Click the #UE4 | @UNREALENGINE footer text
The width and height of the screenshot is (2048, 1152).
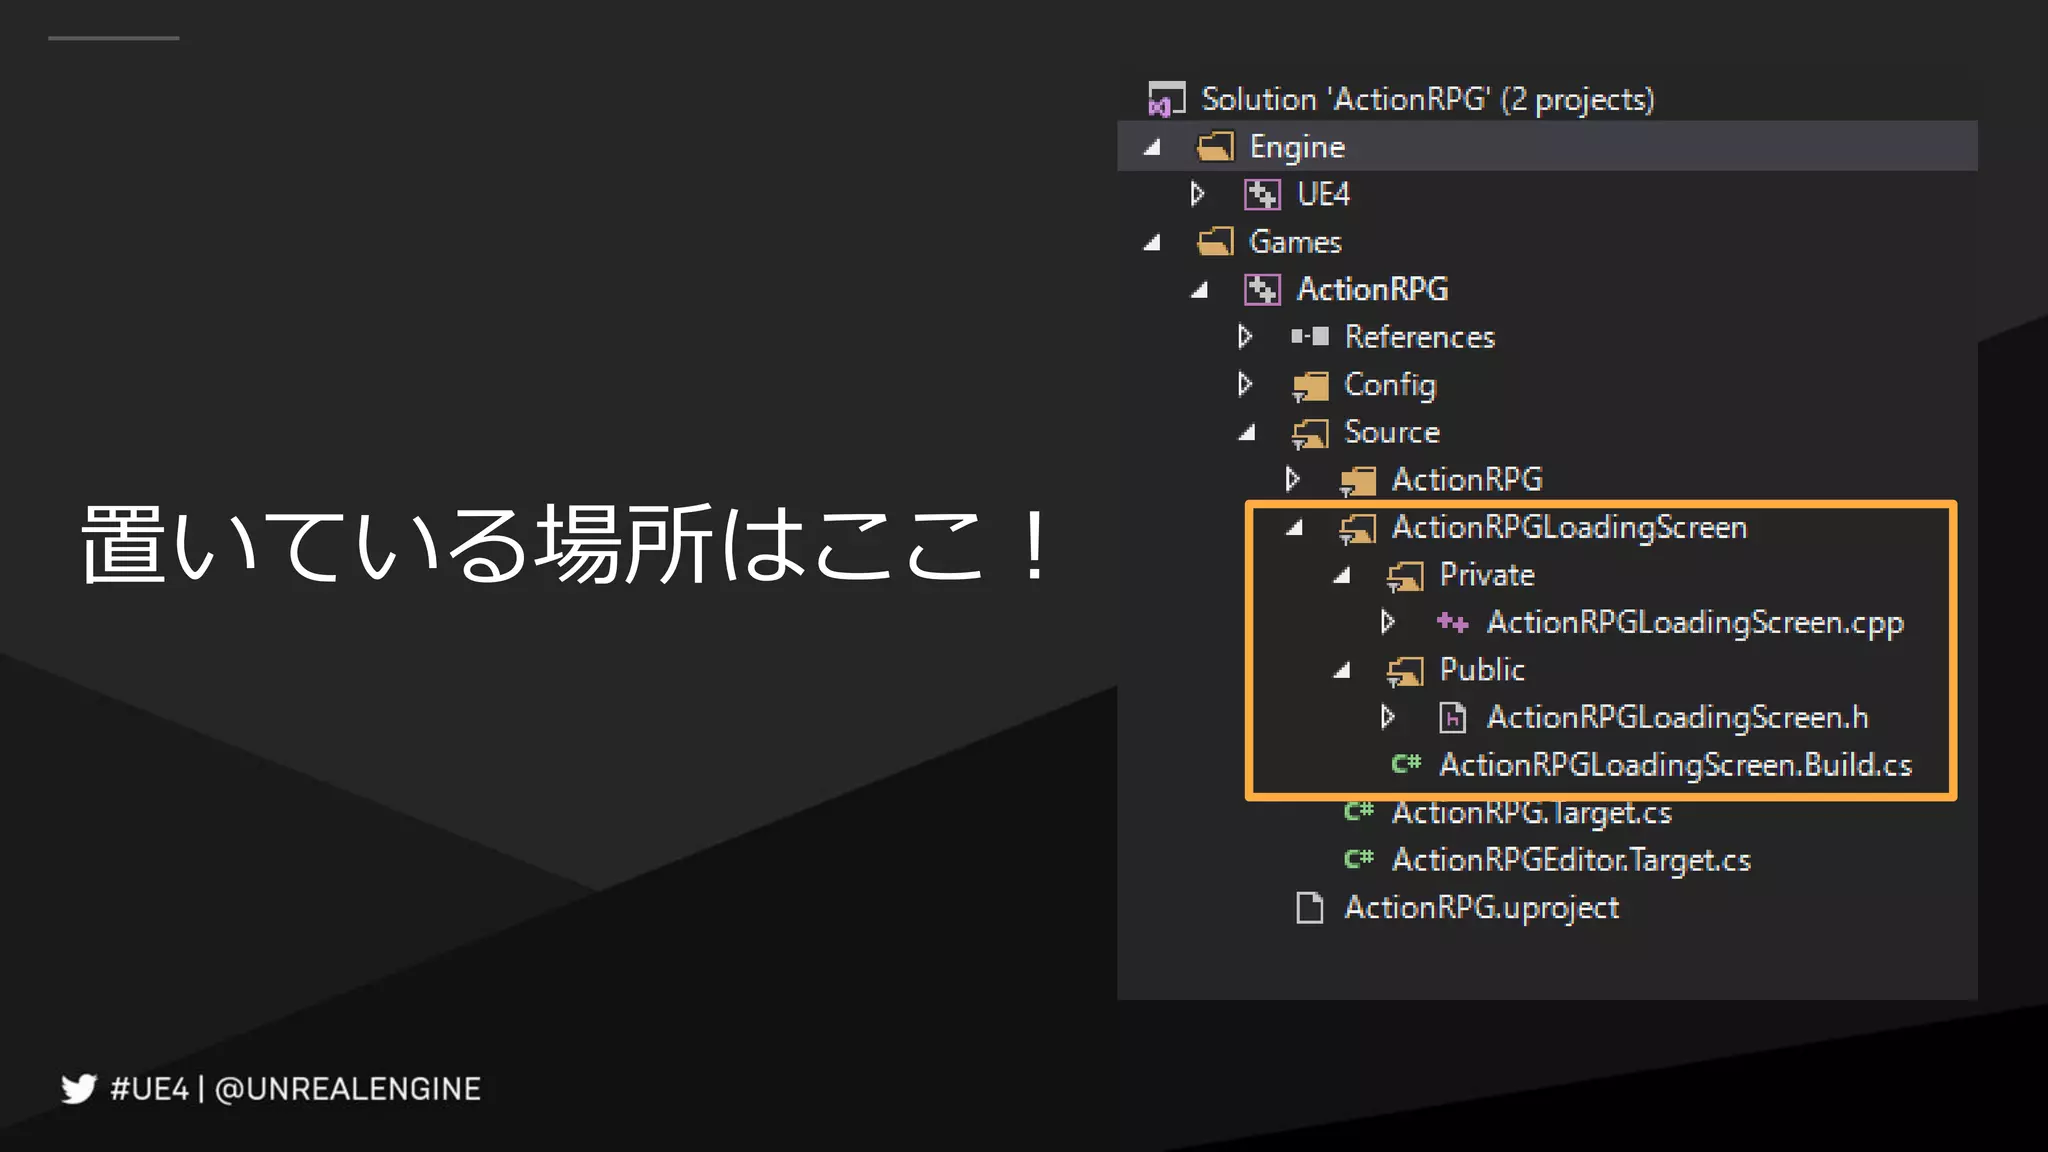pyautogui.click(x=295, y=1089)
